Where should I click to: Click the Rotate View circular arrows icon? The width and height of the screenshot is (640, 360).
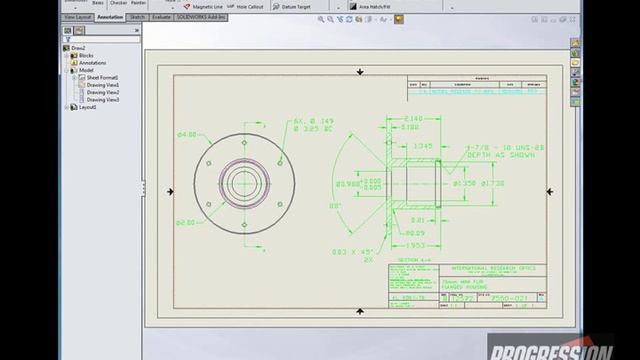349,19
